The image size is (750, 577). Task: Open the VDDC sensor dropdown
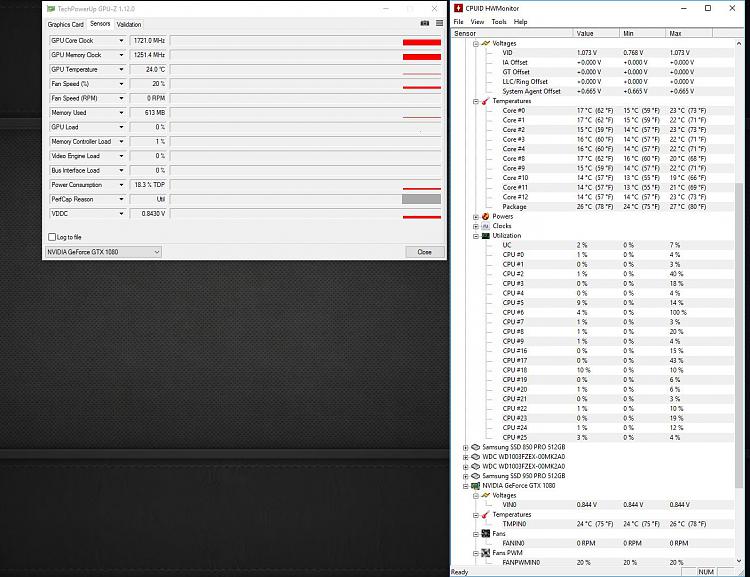tap(121, 213)
